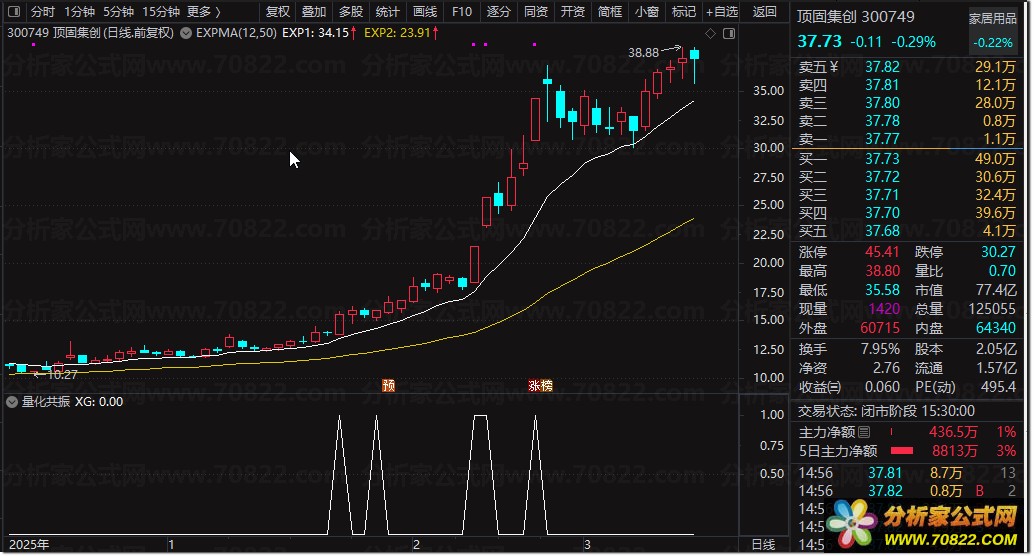
Task: Click stock name 顶固集创 300749 header
Action: pyautogui.click(x=855, y=17)
